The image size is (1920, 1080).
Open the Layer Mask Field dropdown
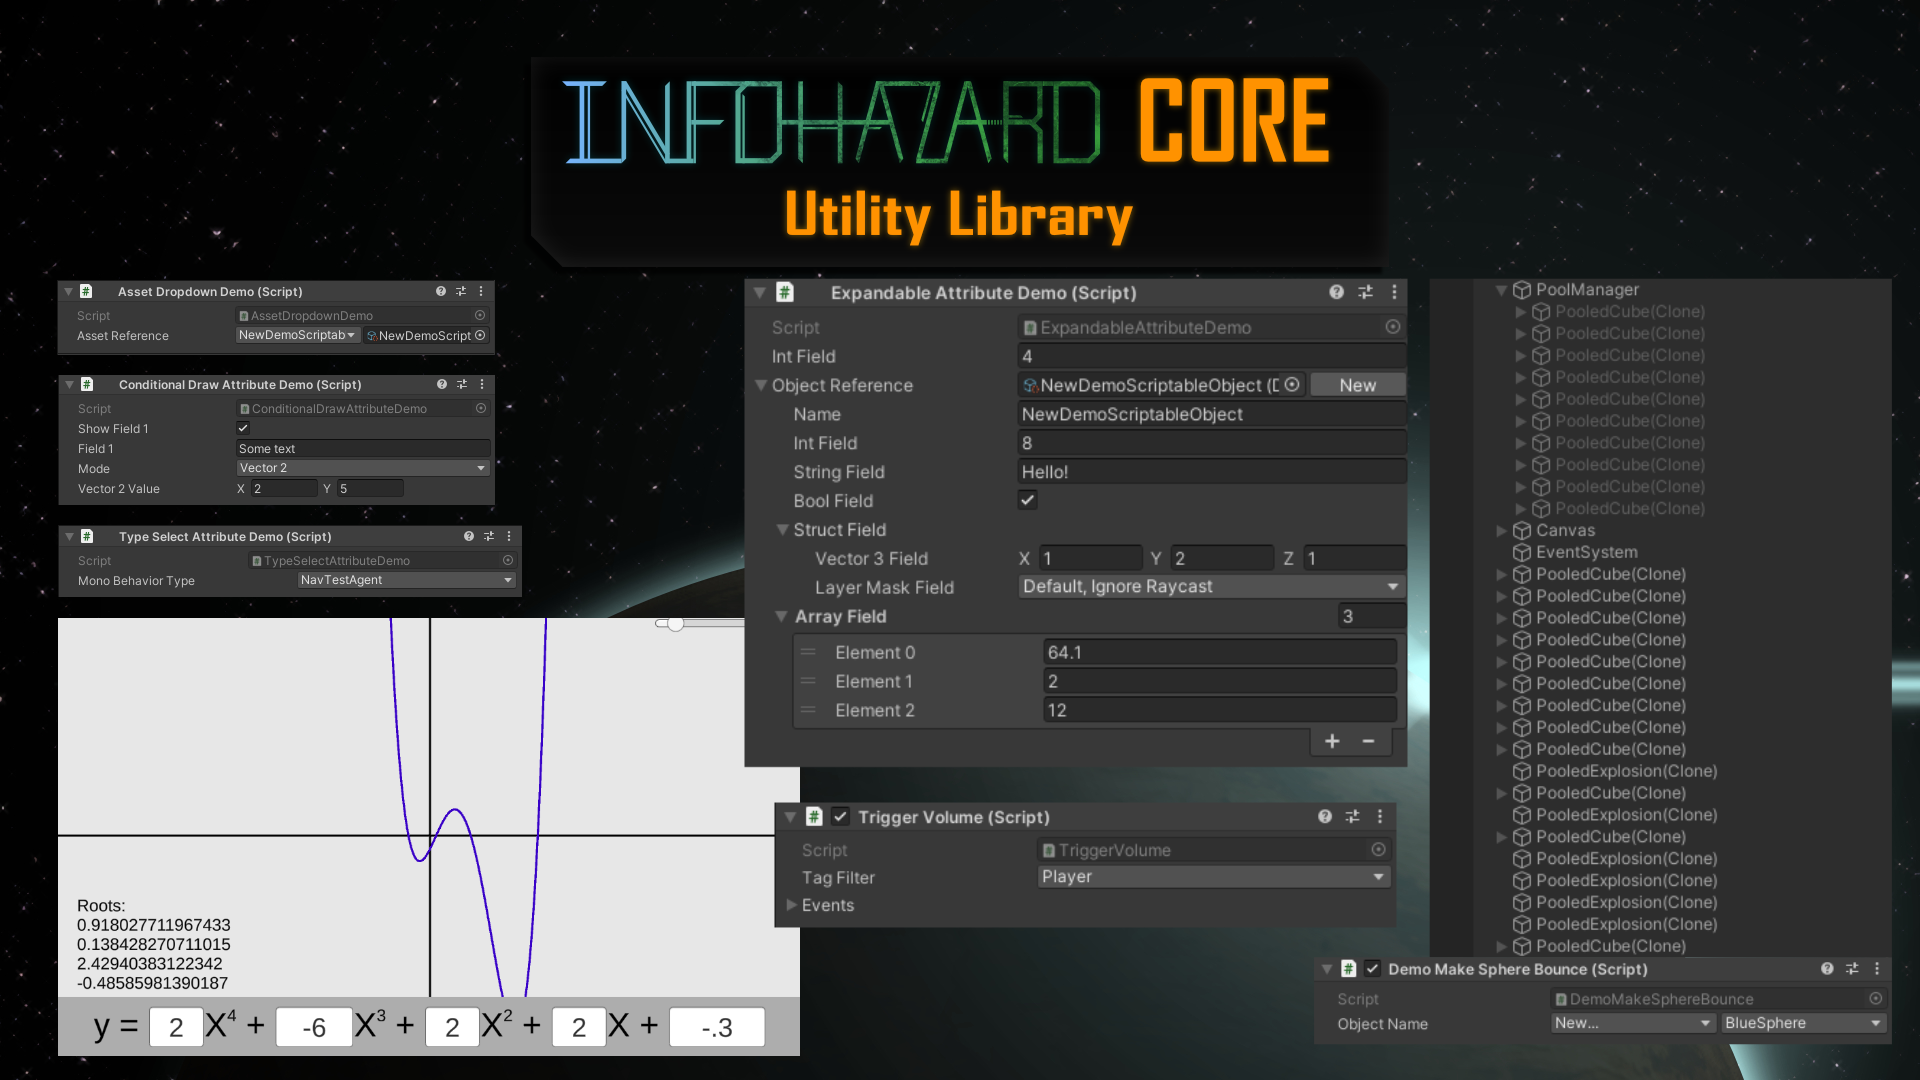[x=1211, y=586]
